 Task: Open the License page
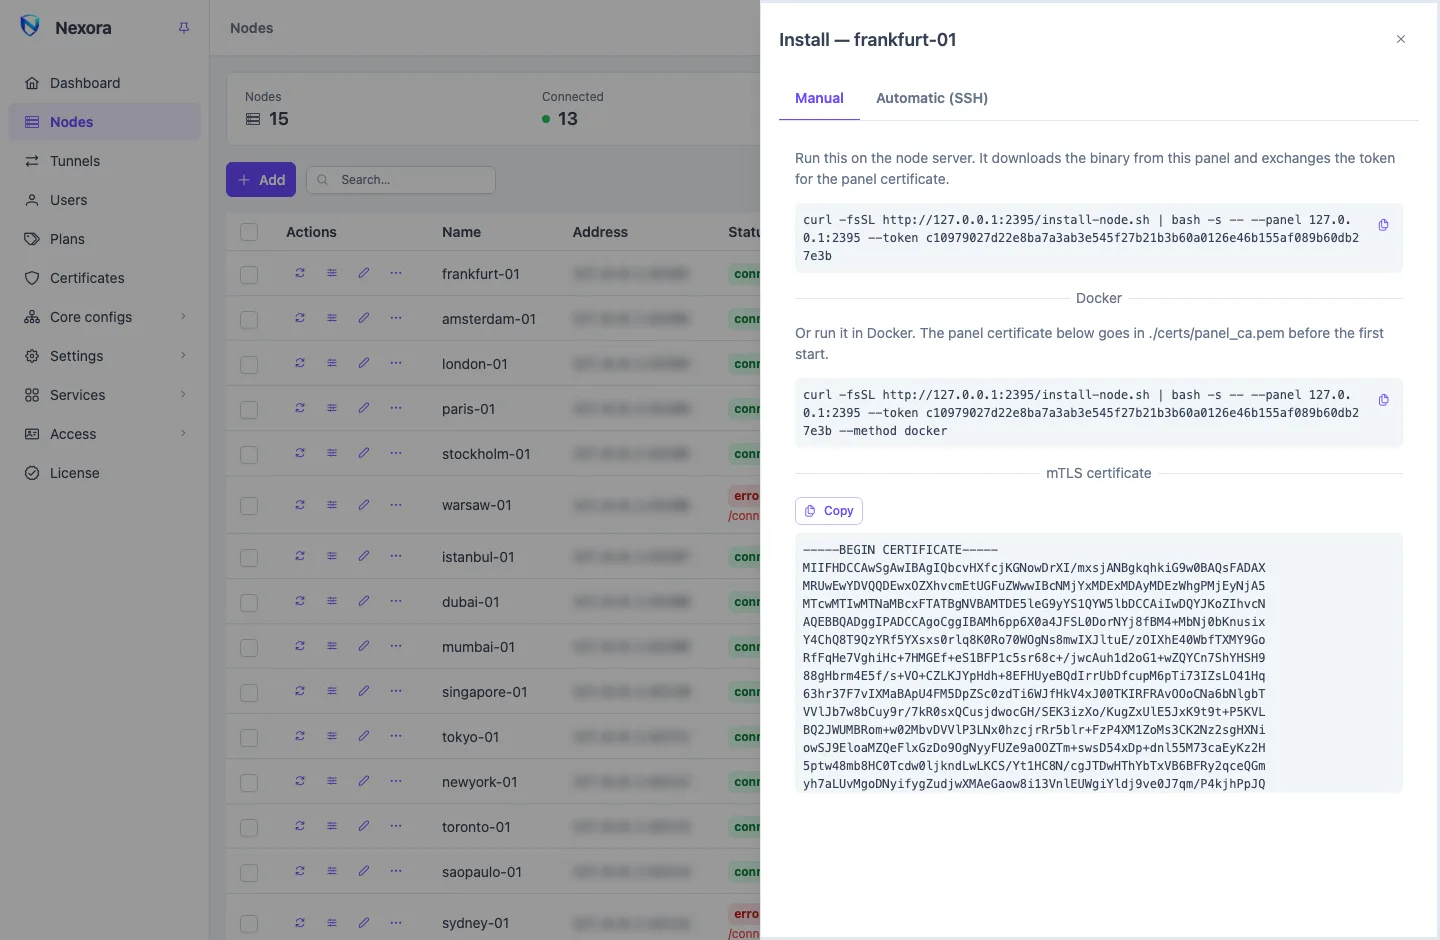(104, 473)
